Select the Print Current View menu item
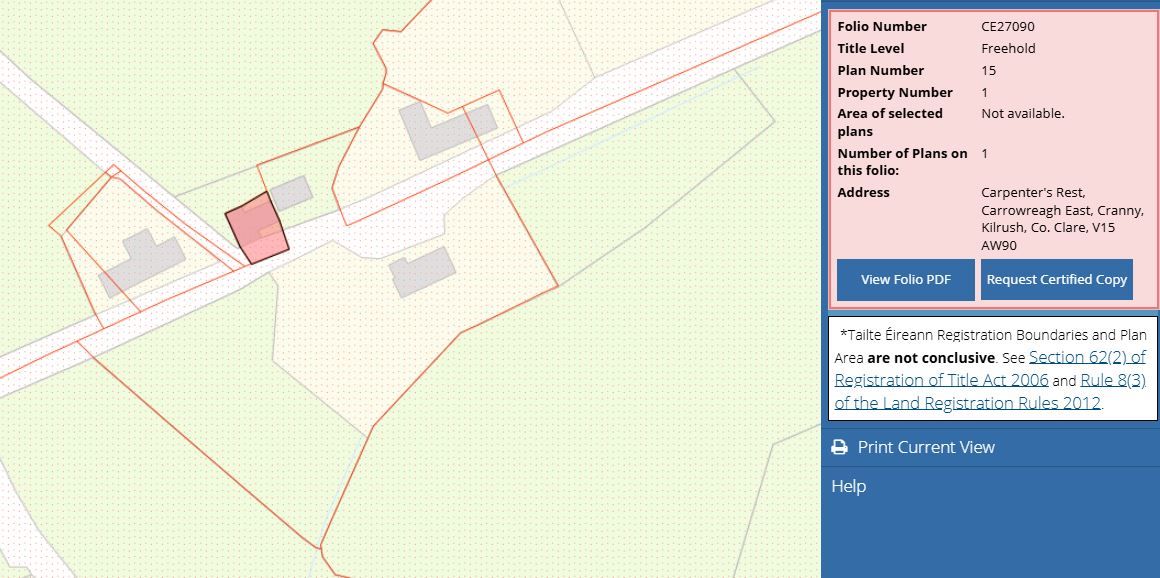This screenshot has width=1160, height=578. click(x=926, y=447)
